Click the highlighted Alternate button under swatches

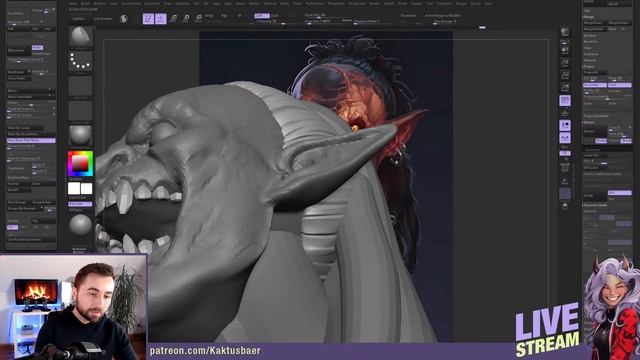tap(80, 204)
